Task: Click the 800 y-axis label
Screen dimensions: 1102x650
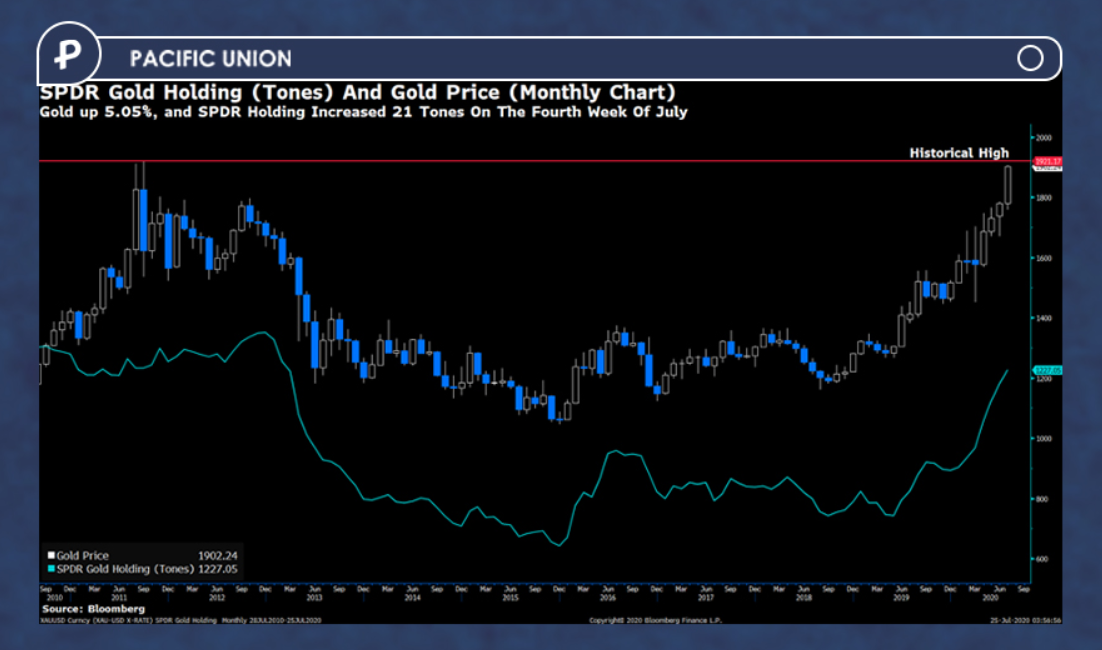Action: coord(1042,499)
